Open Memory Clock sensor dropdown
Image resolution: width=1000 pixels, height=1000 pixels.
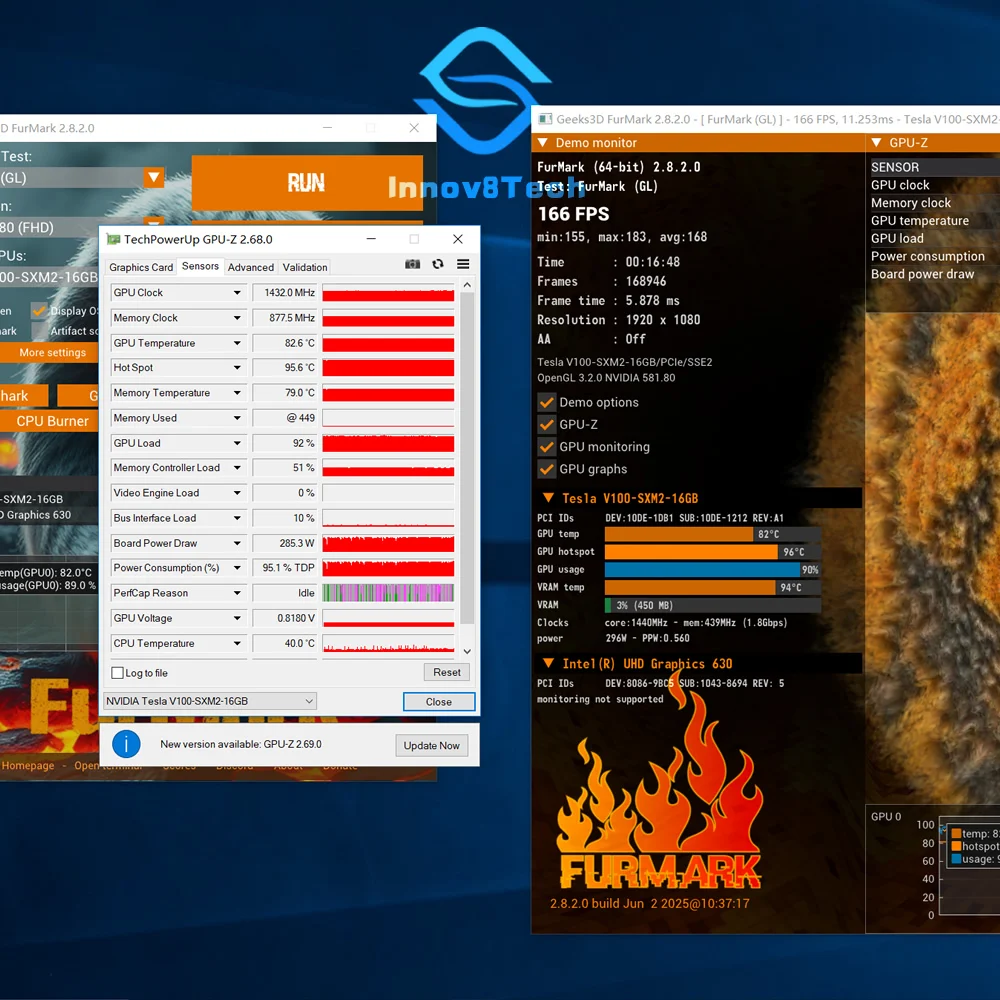[237, 318]
